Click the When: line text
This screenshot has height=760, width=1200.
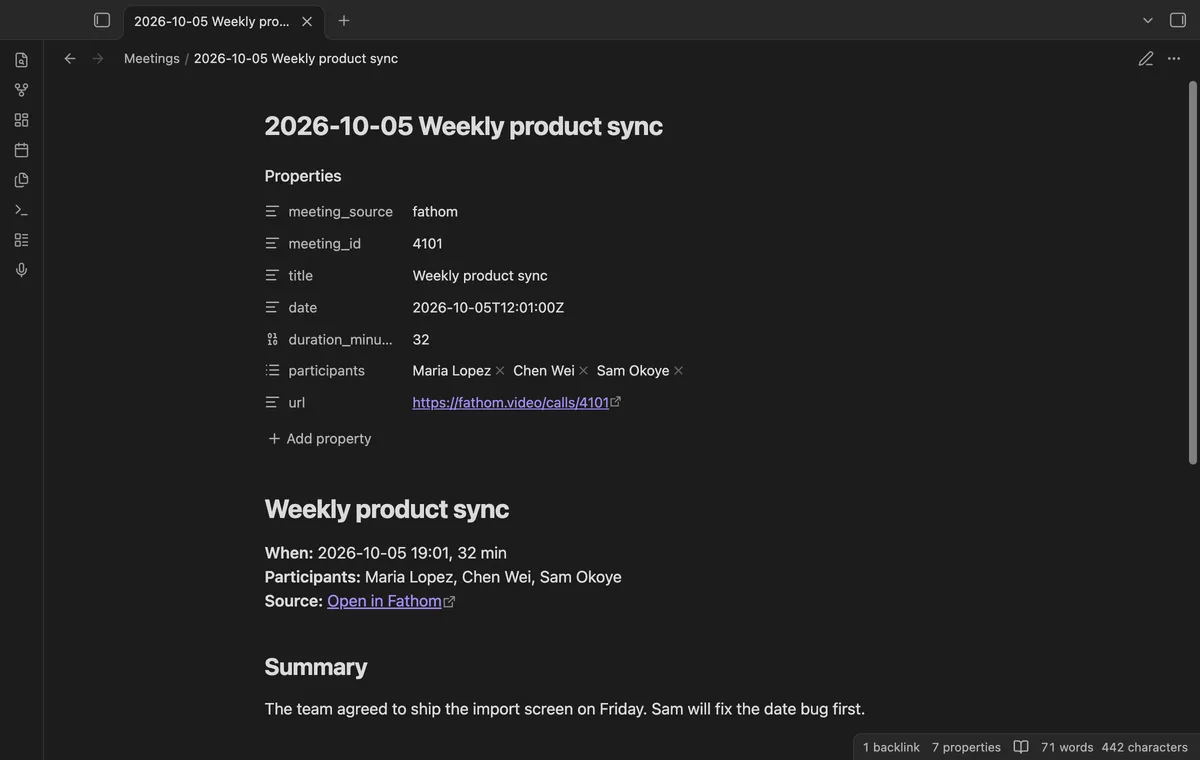pyautogui.click(x=386, y=553)
